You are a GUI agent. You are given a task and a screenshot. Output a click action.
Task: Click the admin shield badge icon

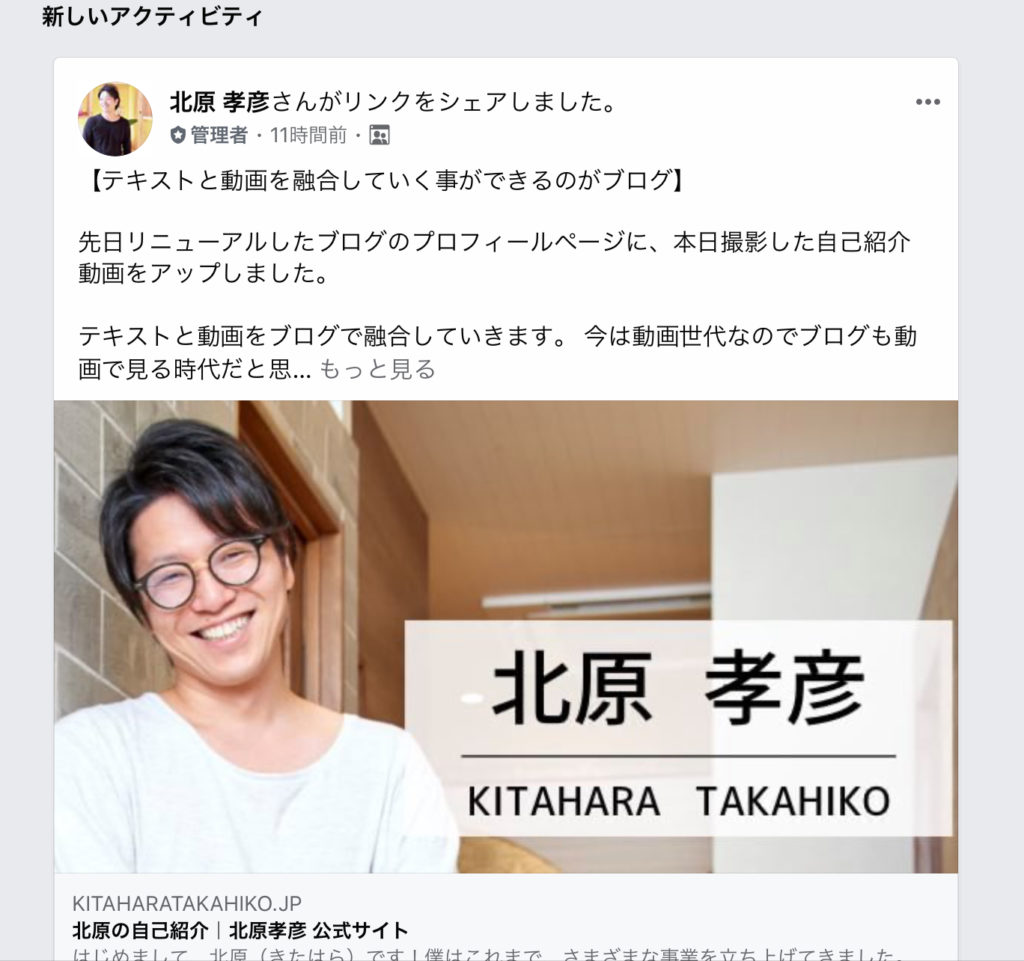click(x=178, y=135)
